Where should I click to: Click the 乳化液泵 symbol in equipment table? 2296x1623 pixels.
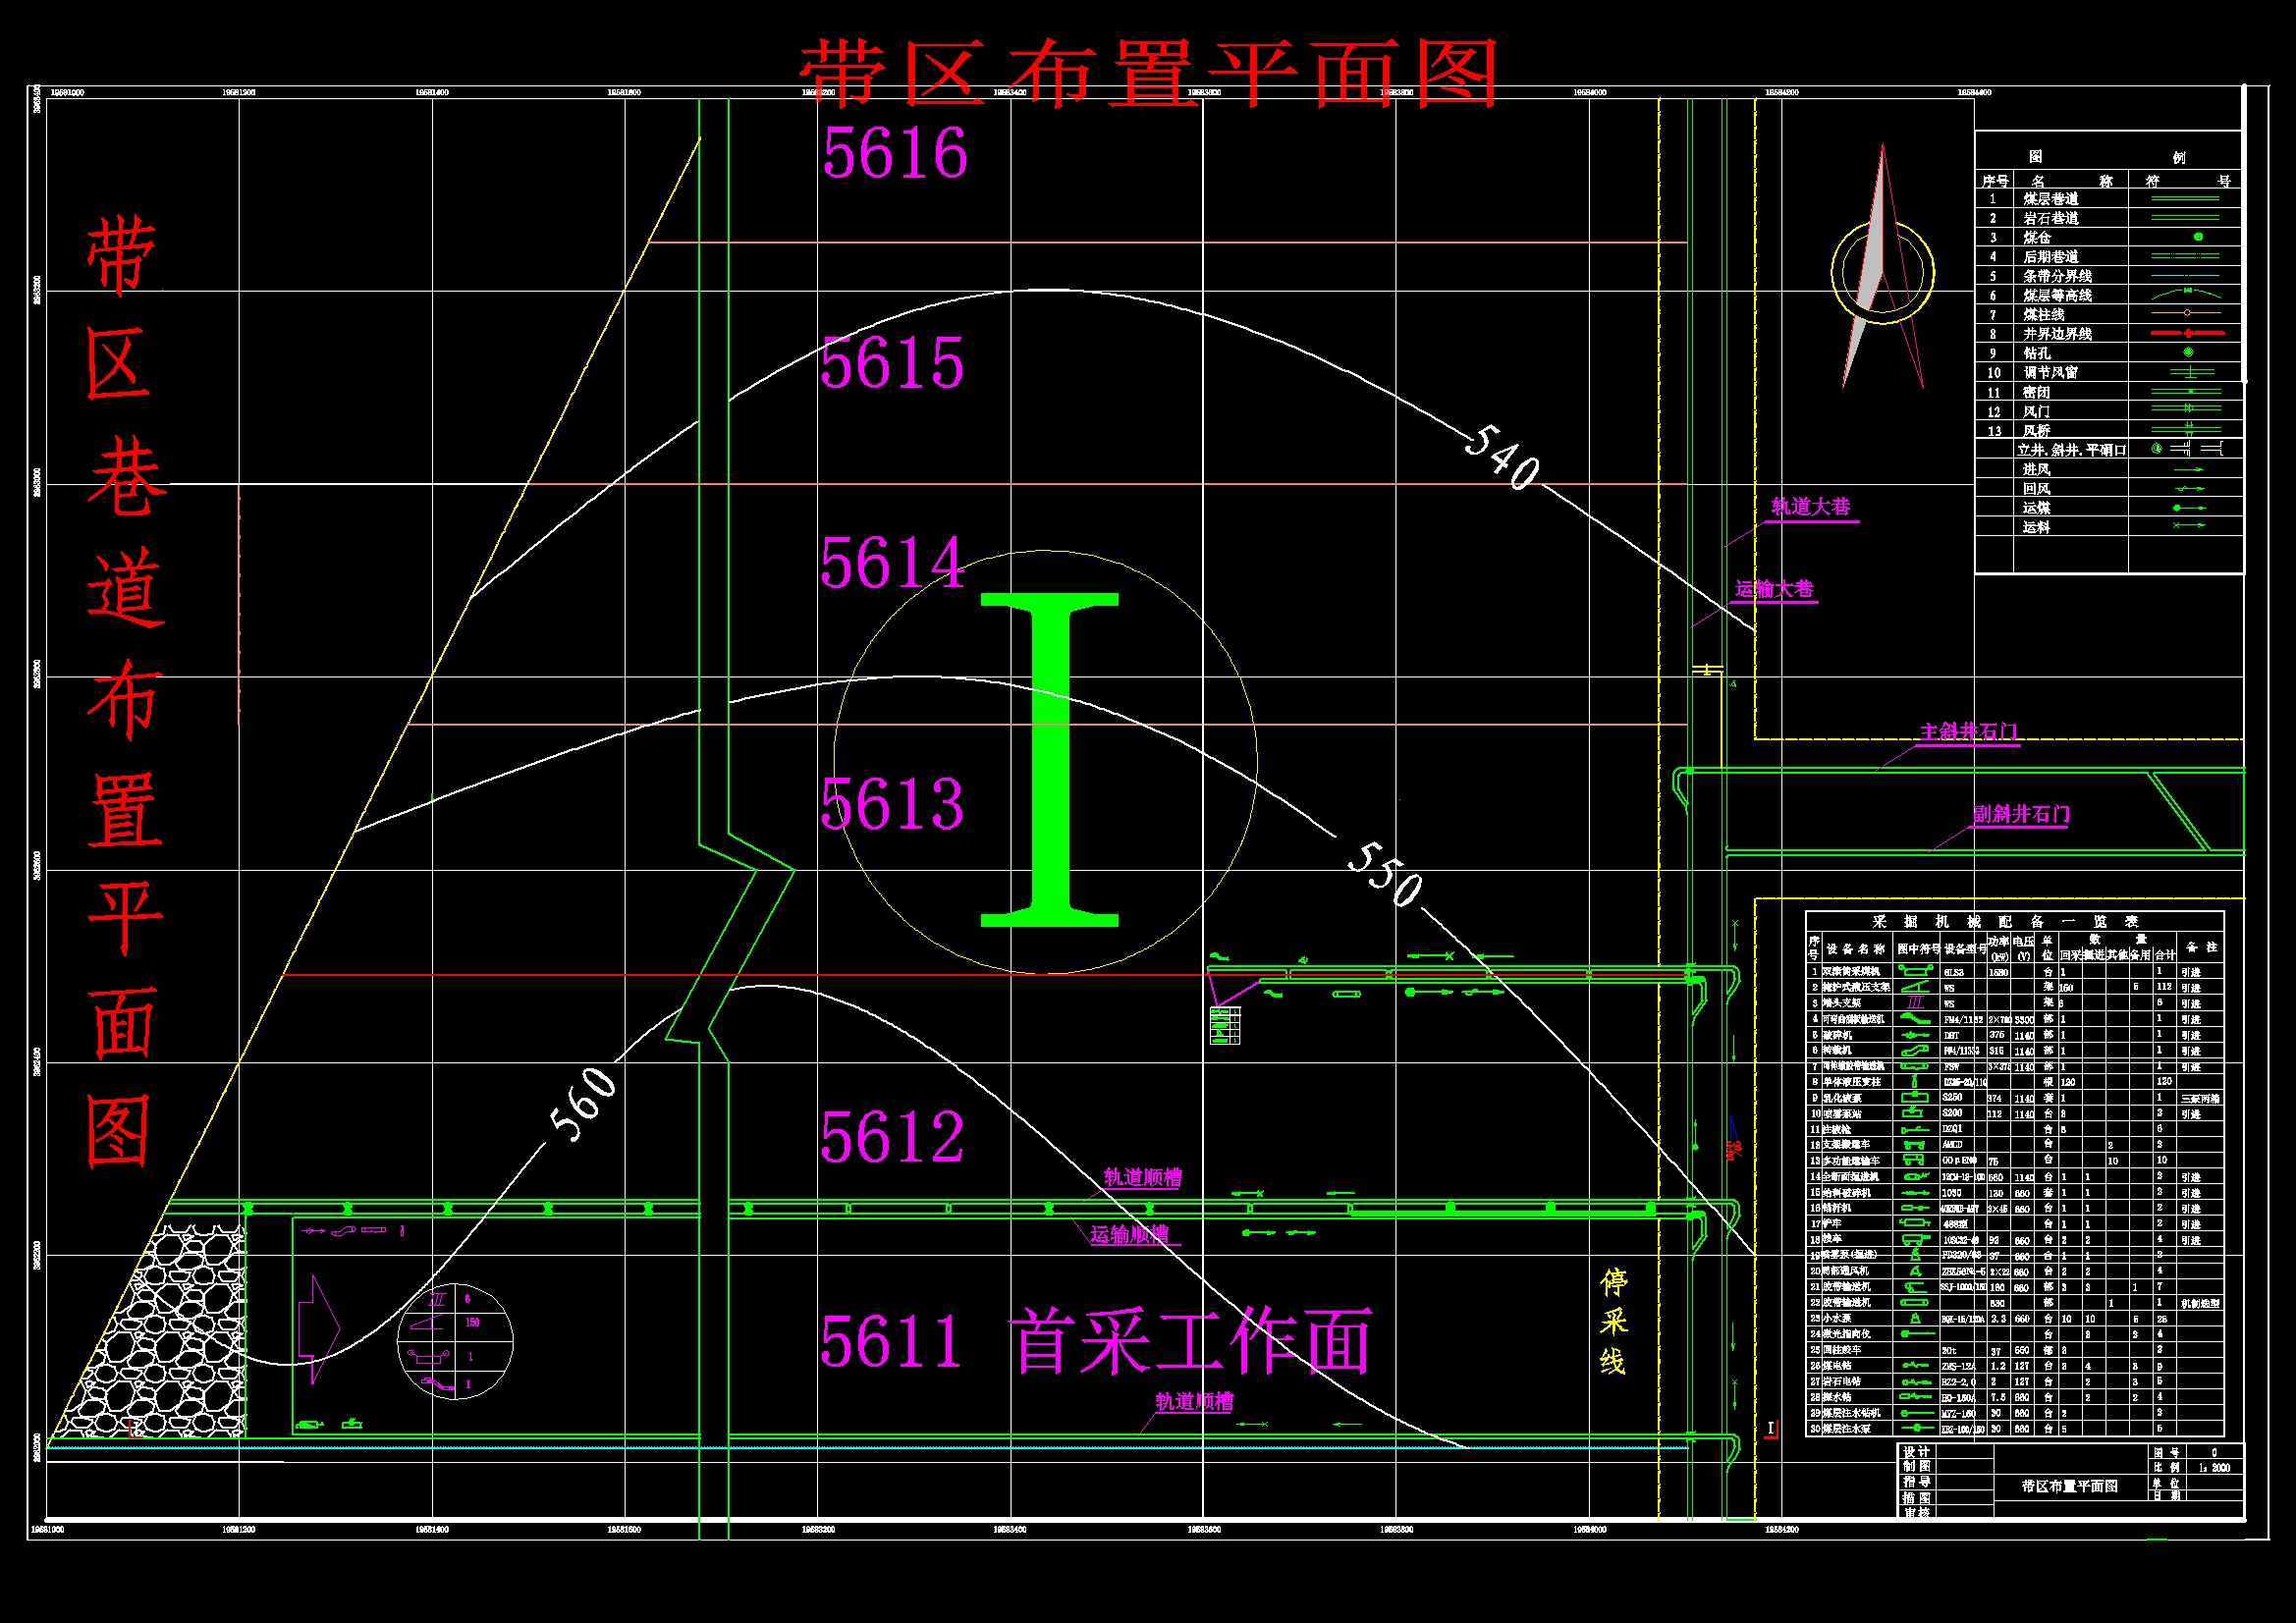[1915, 1097]
